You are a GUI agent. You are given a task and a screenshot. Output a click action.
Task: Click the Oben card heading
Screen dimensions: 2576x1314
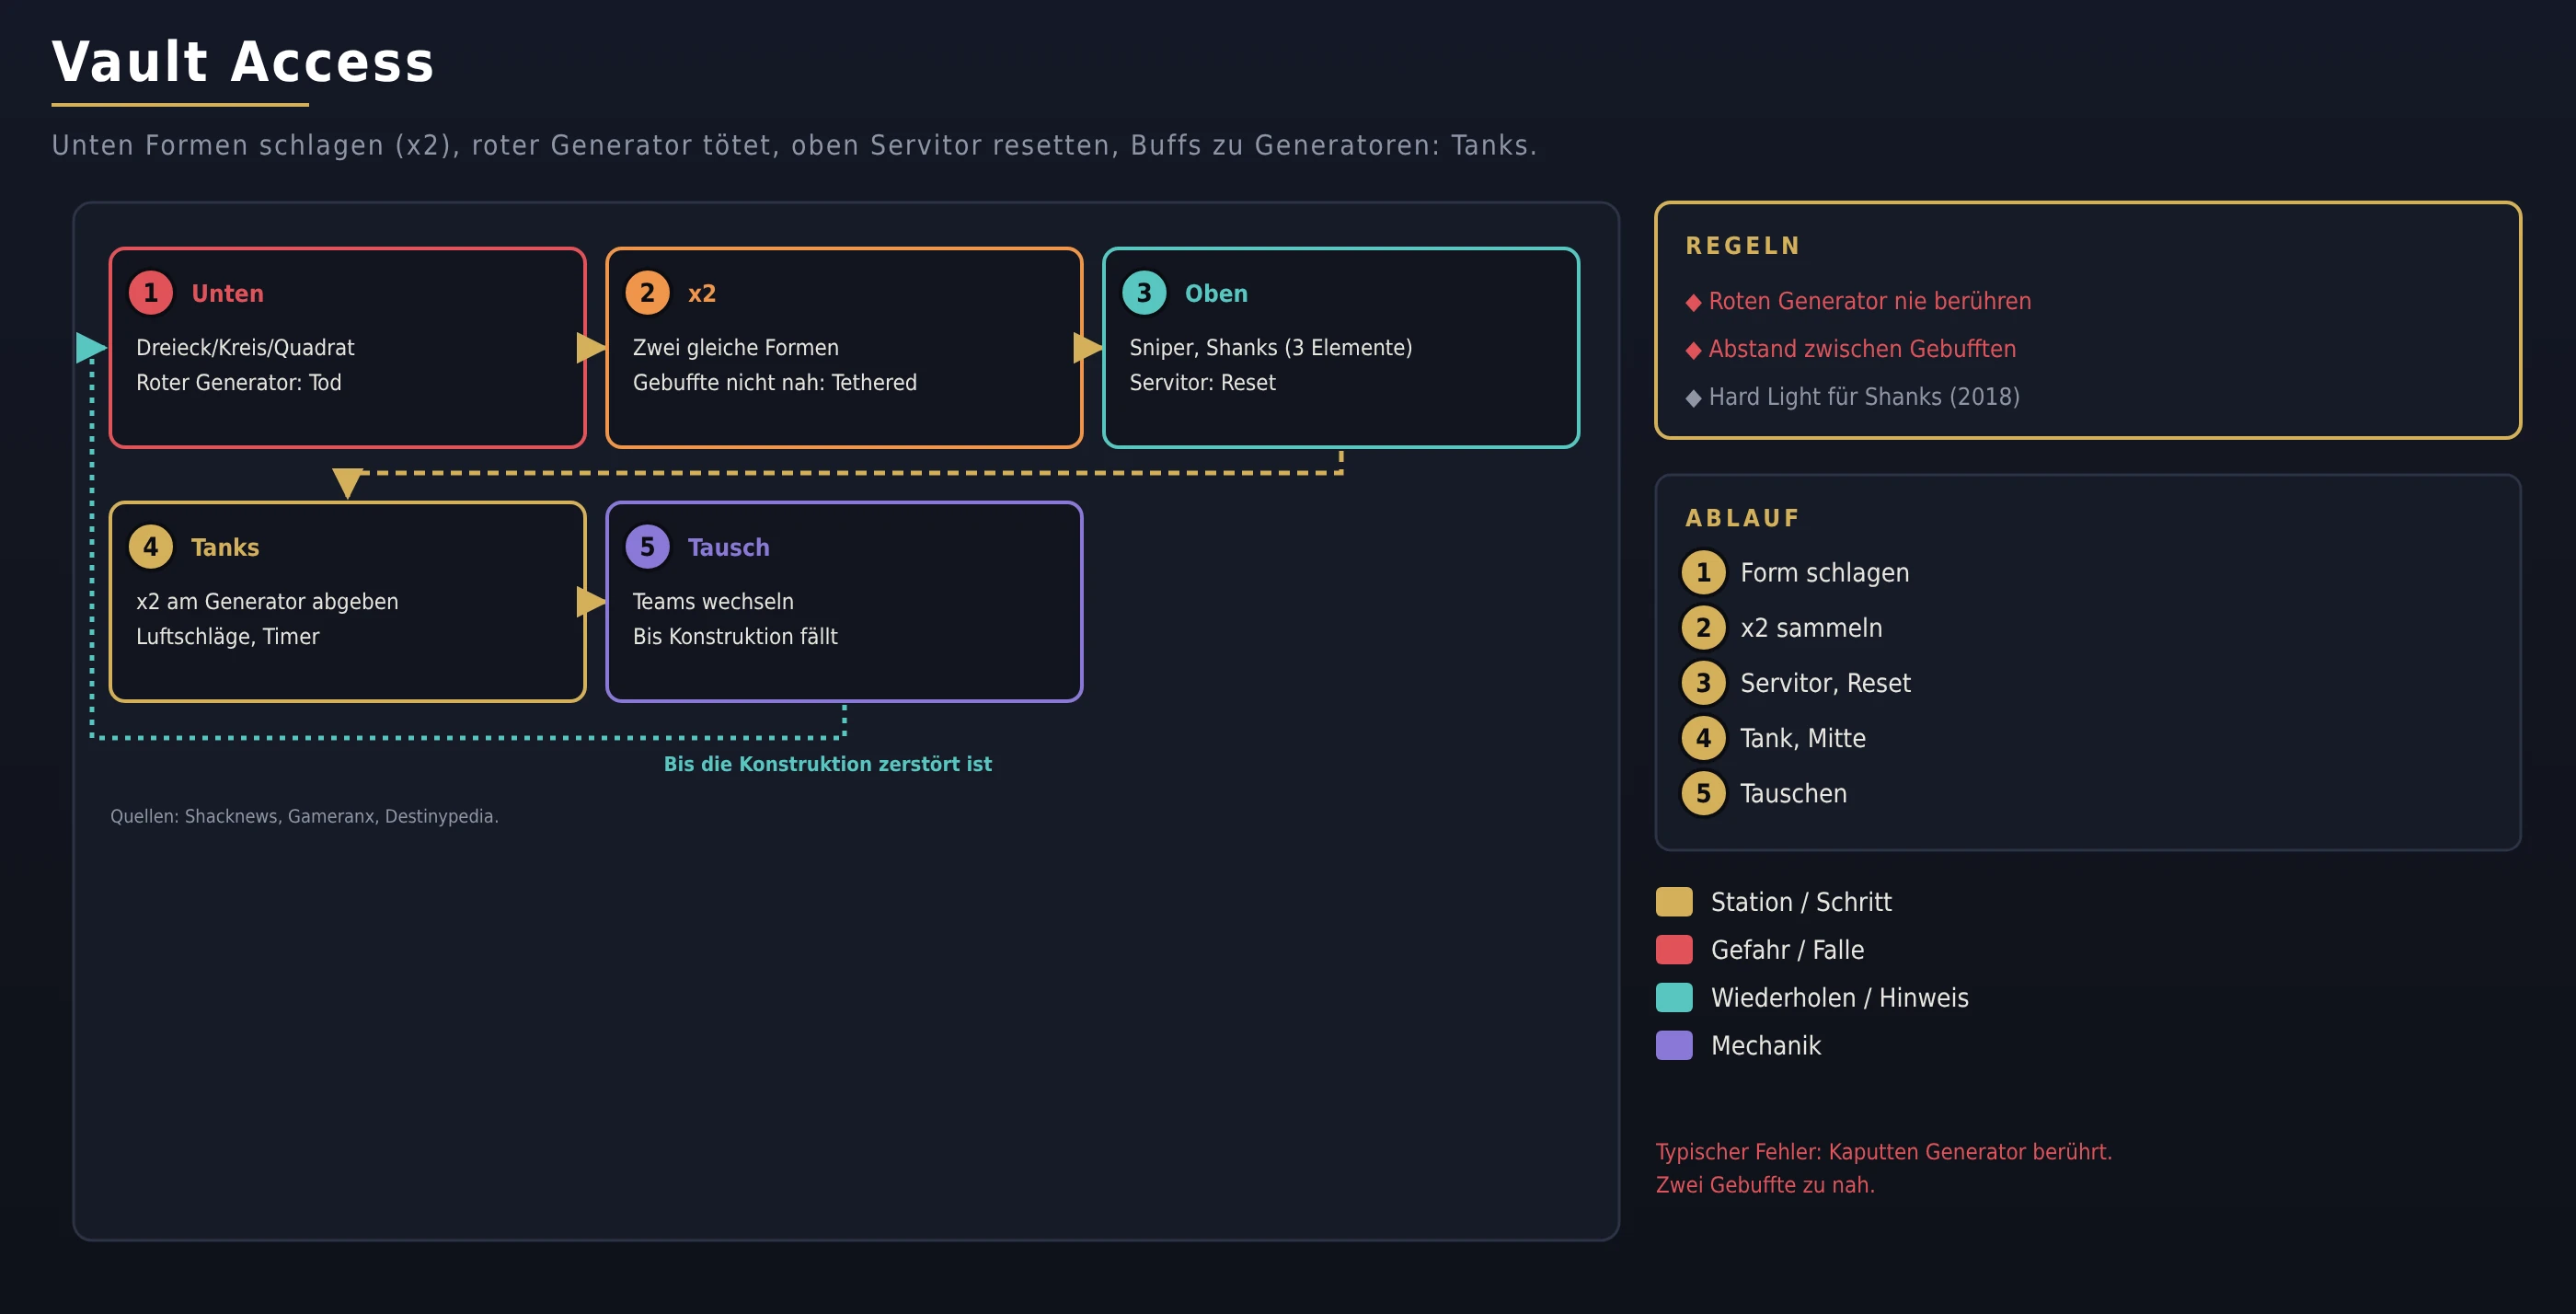pos(1216,294)
